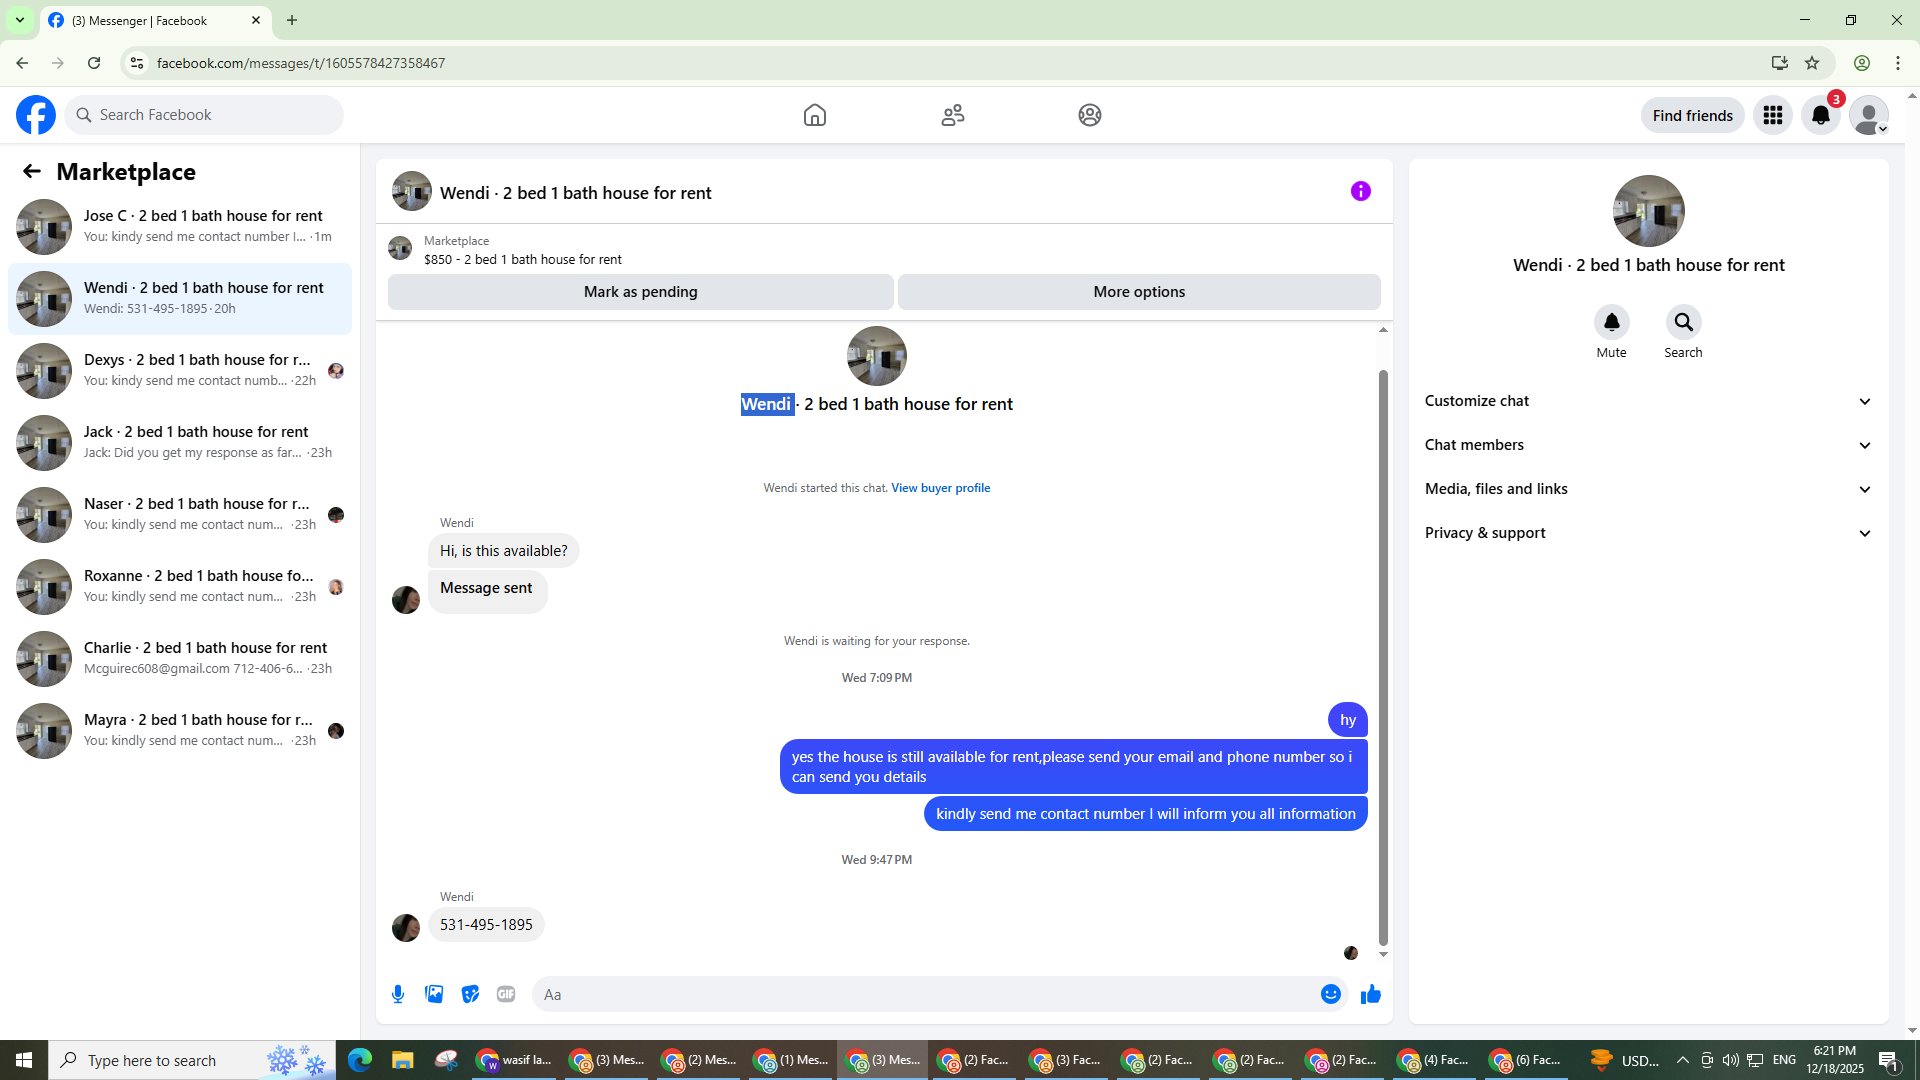
Task: Open new browser tab
Action: coord(292,20)
